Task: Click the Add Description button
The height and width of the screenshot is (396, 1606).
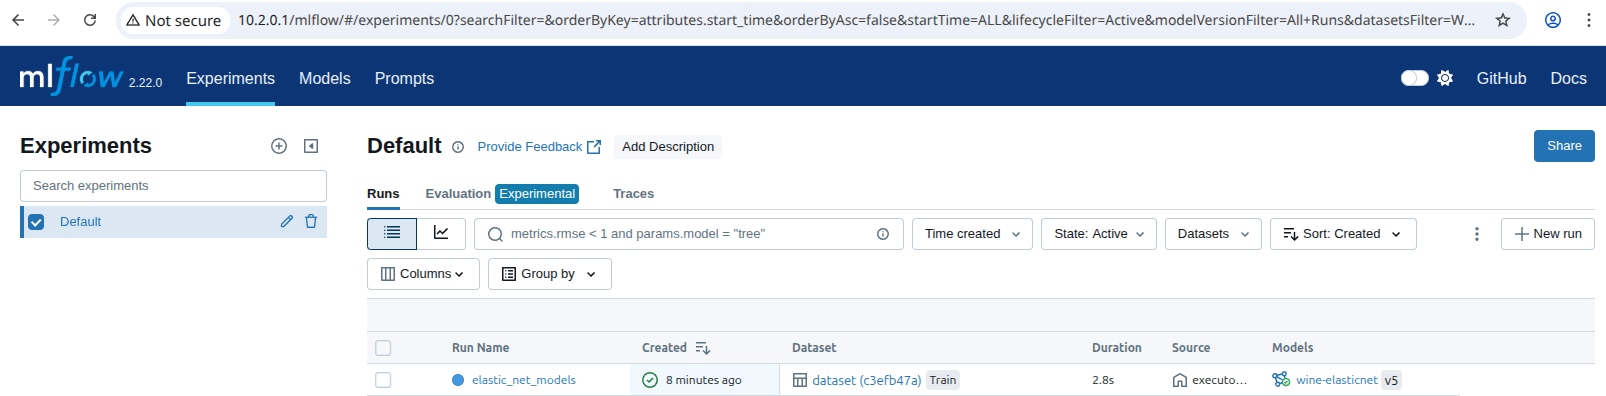Action: pos(668,147)
